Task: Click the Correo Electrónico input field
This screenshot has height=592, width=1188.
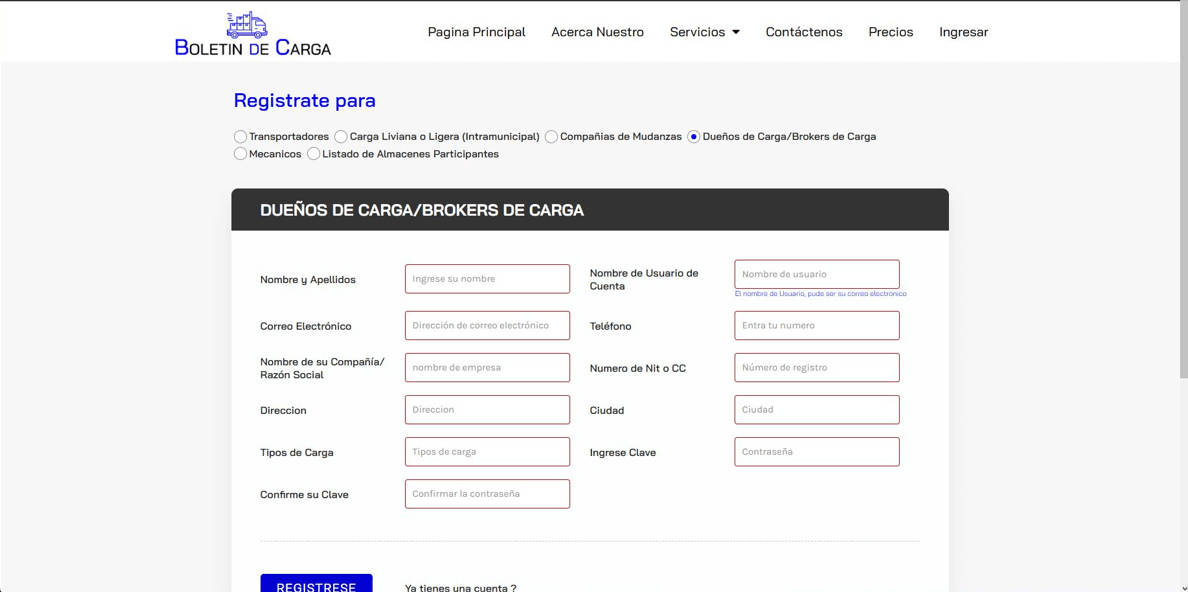Action: pyautogui.click(x=487, y=325)
